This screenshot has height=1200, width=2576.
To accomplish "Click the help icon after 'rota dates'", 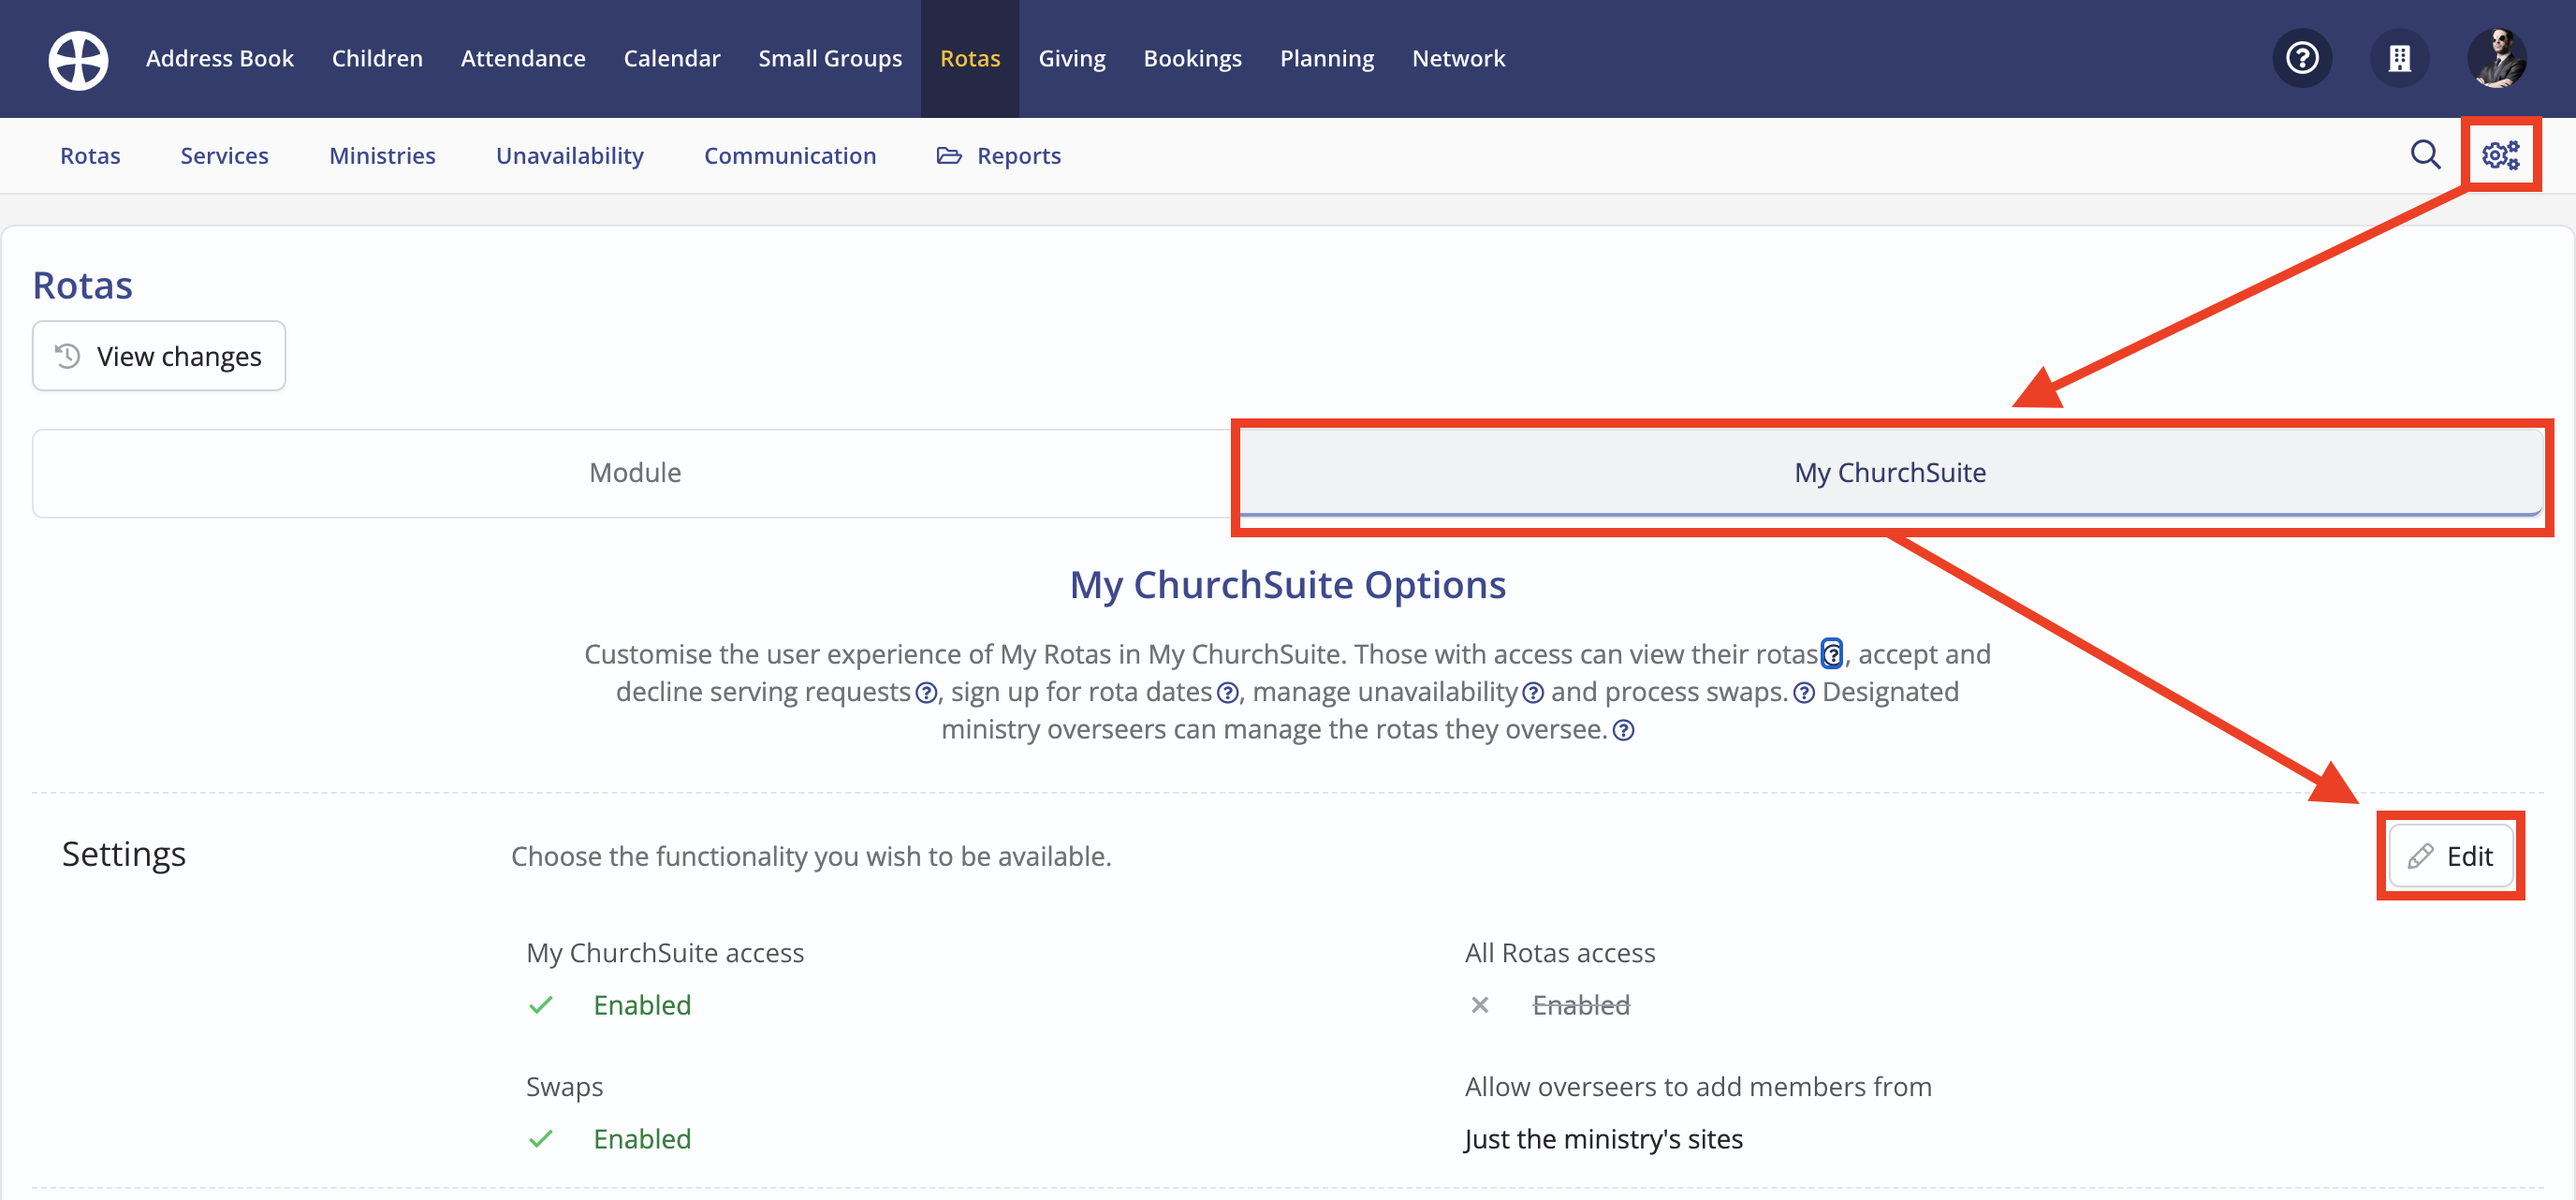I will [1227, 693].
